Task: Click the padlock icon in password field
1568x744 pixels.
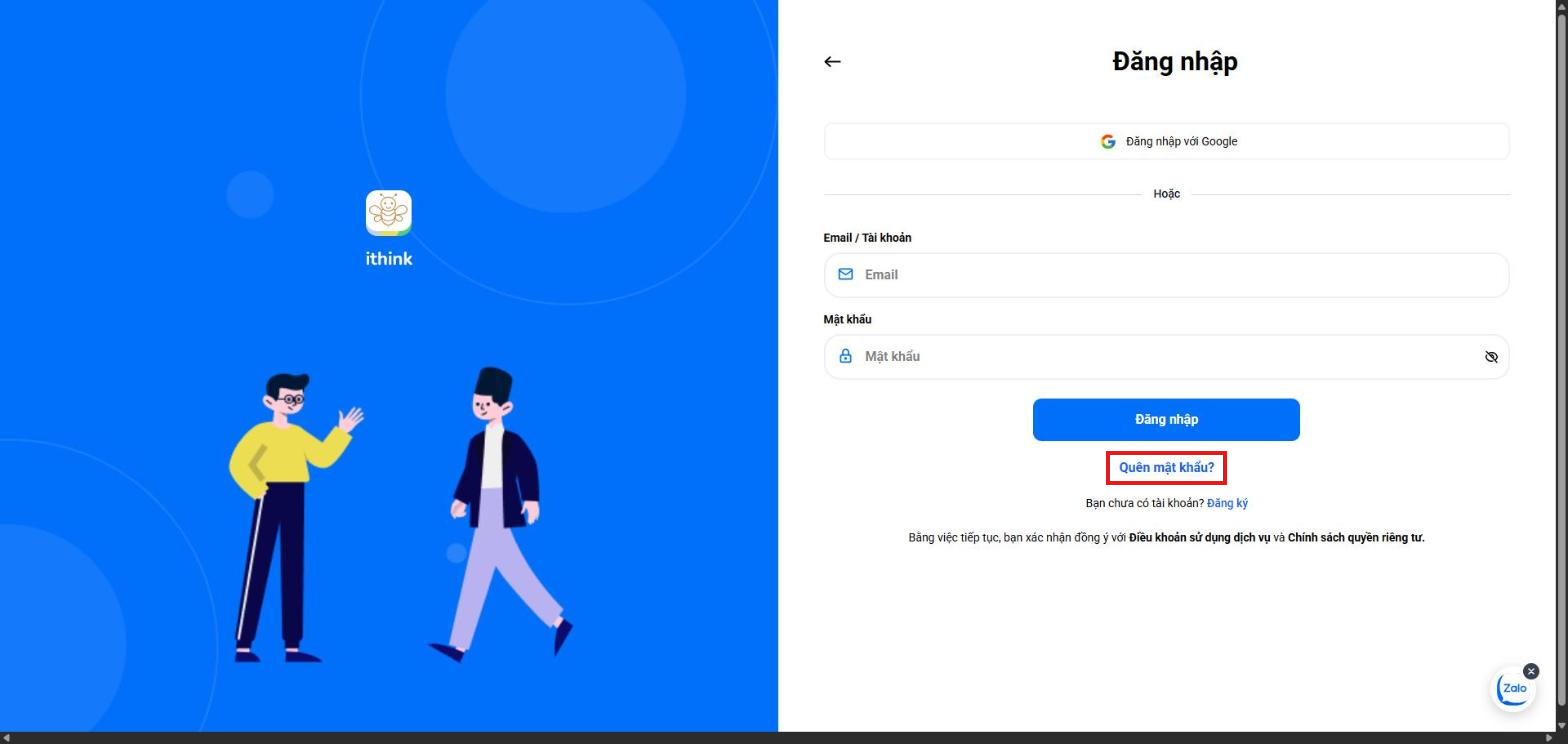Action: pyautogui.click(x=846, y=356)
